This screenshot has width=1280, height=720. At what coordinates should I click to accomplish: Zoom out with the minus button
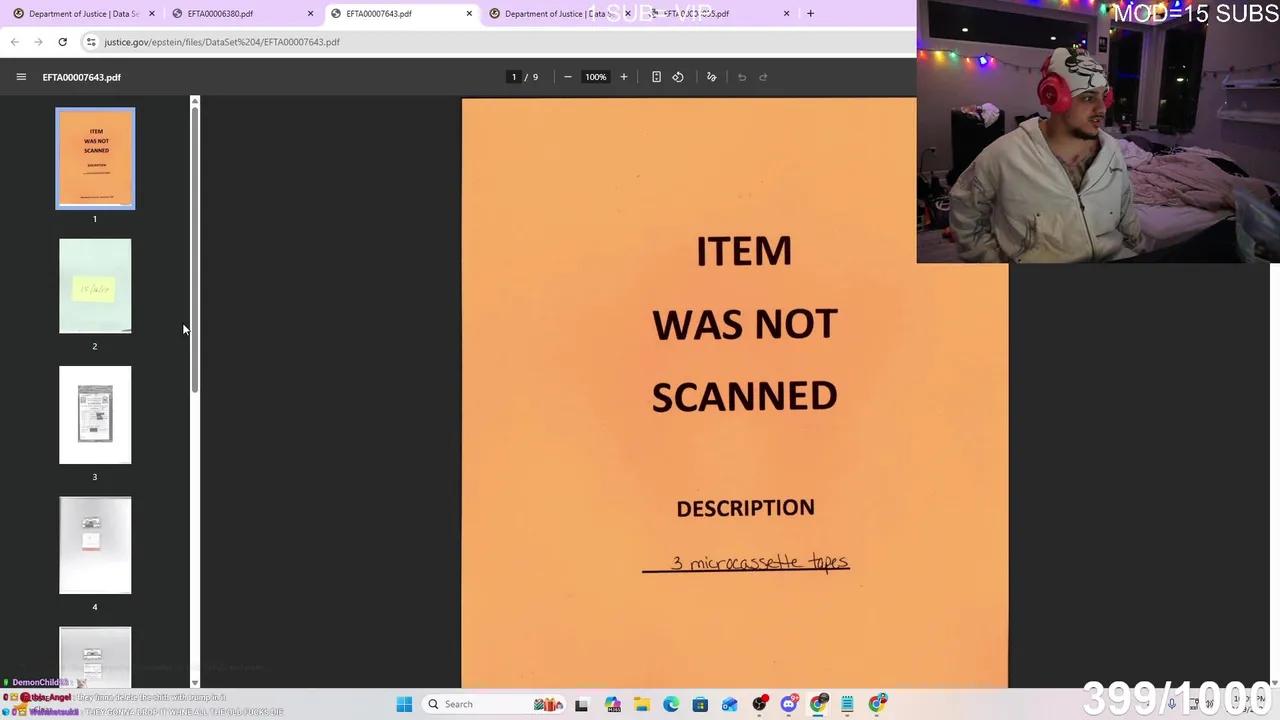click(568, 77)
